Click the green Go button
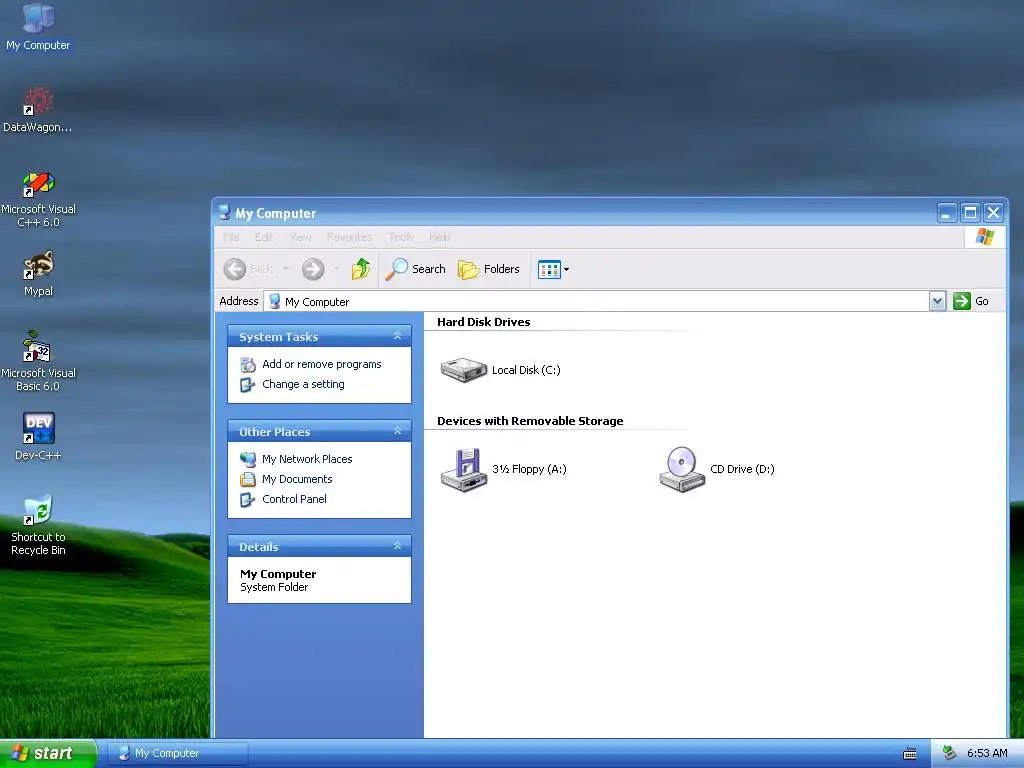 click(971, 301)
